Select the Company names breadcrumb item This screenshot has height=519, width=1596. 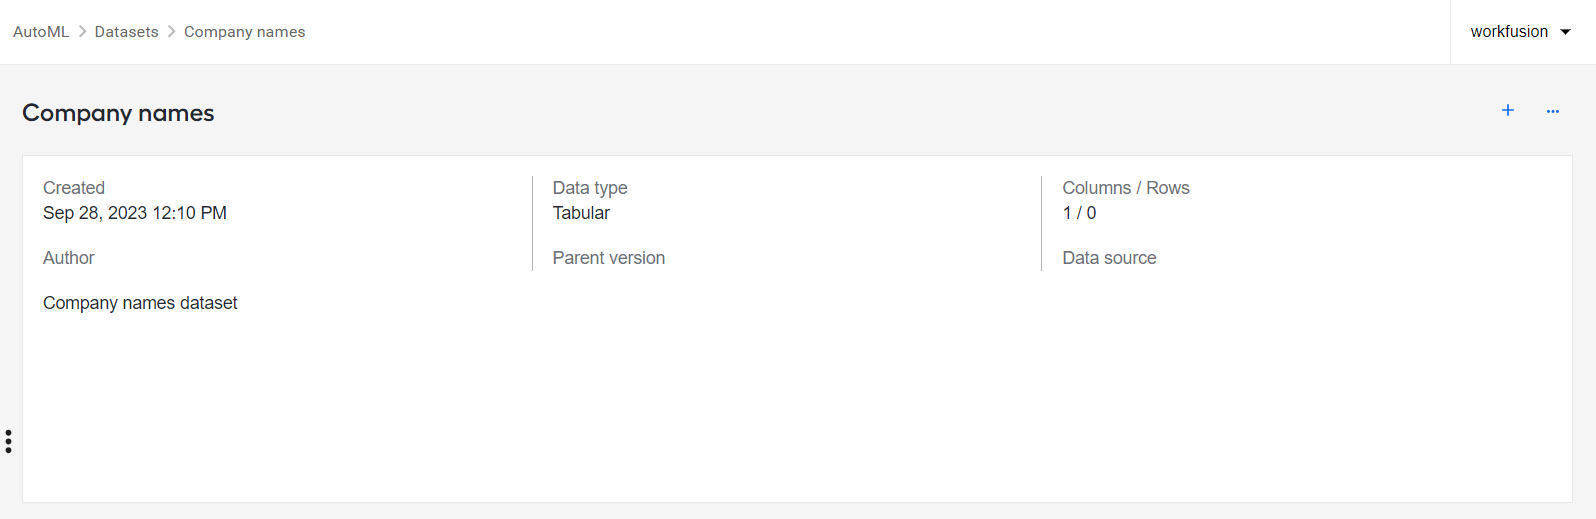[245, 32]
